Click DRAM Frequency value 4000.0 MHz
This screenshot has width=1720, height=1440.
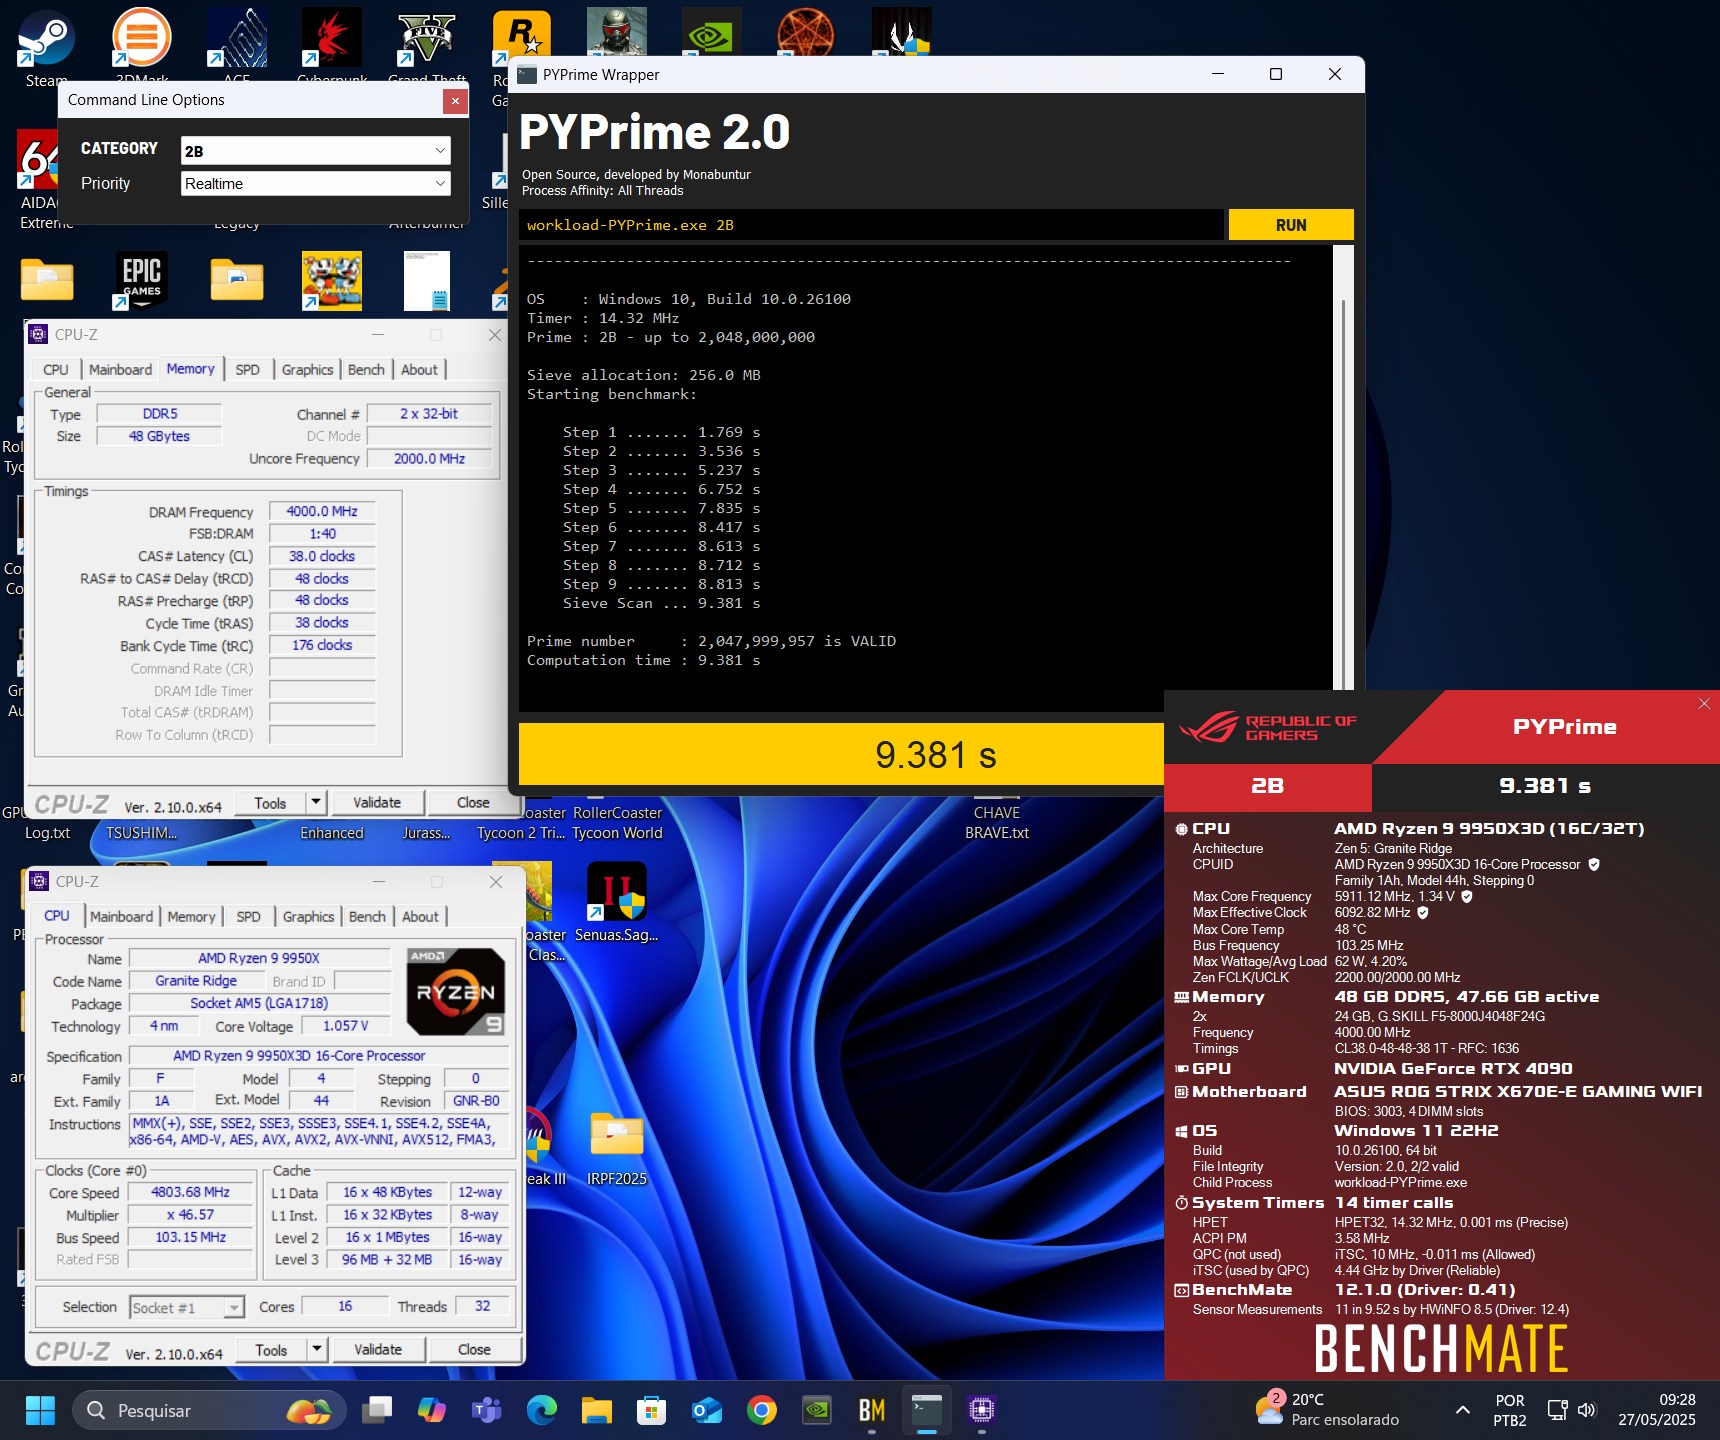coord(322,511)
